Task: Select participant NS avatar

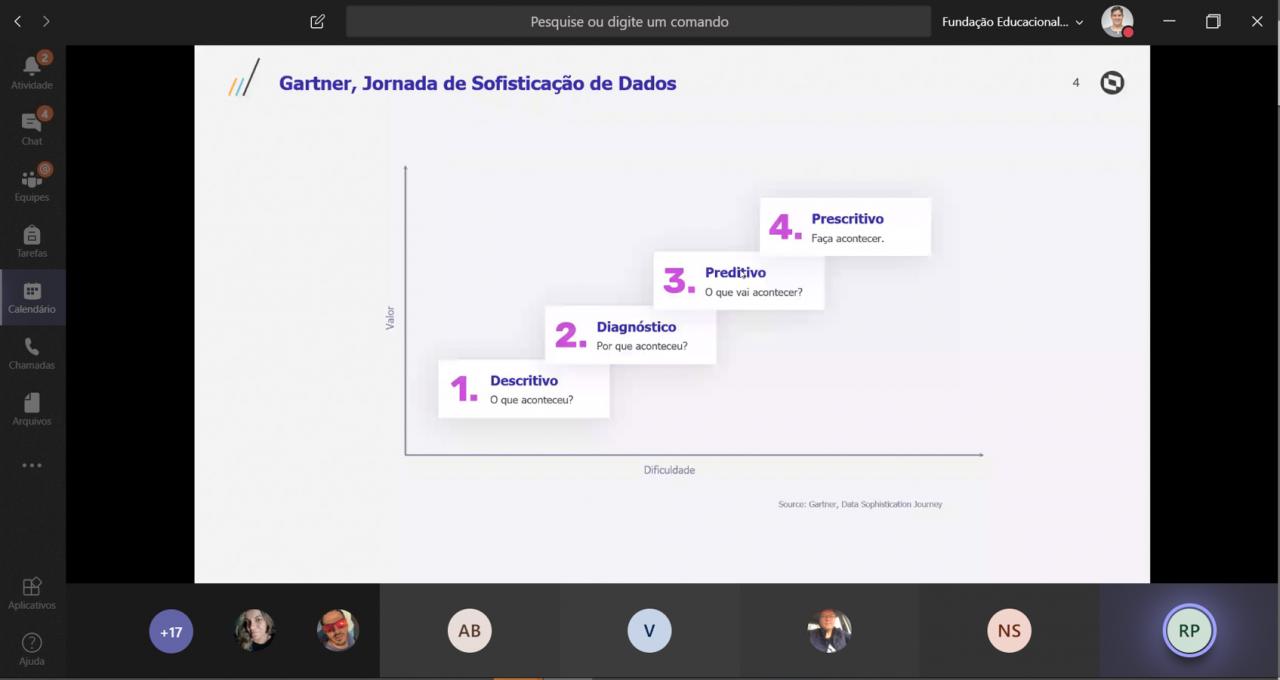Action: [x=1009, y=631]
